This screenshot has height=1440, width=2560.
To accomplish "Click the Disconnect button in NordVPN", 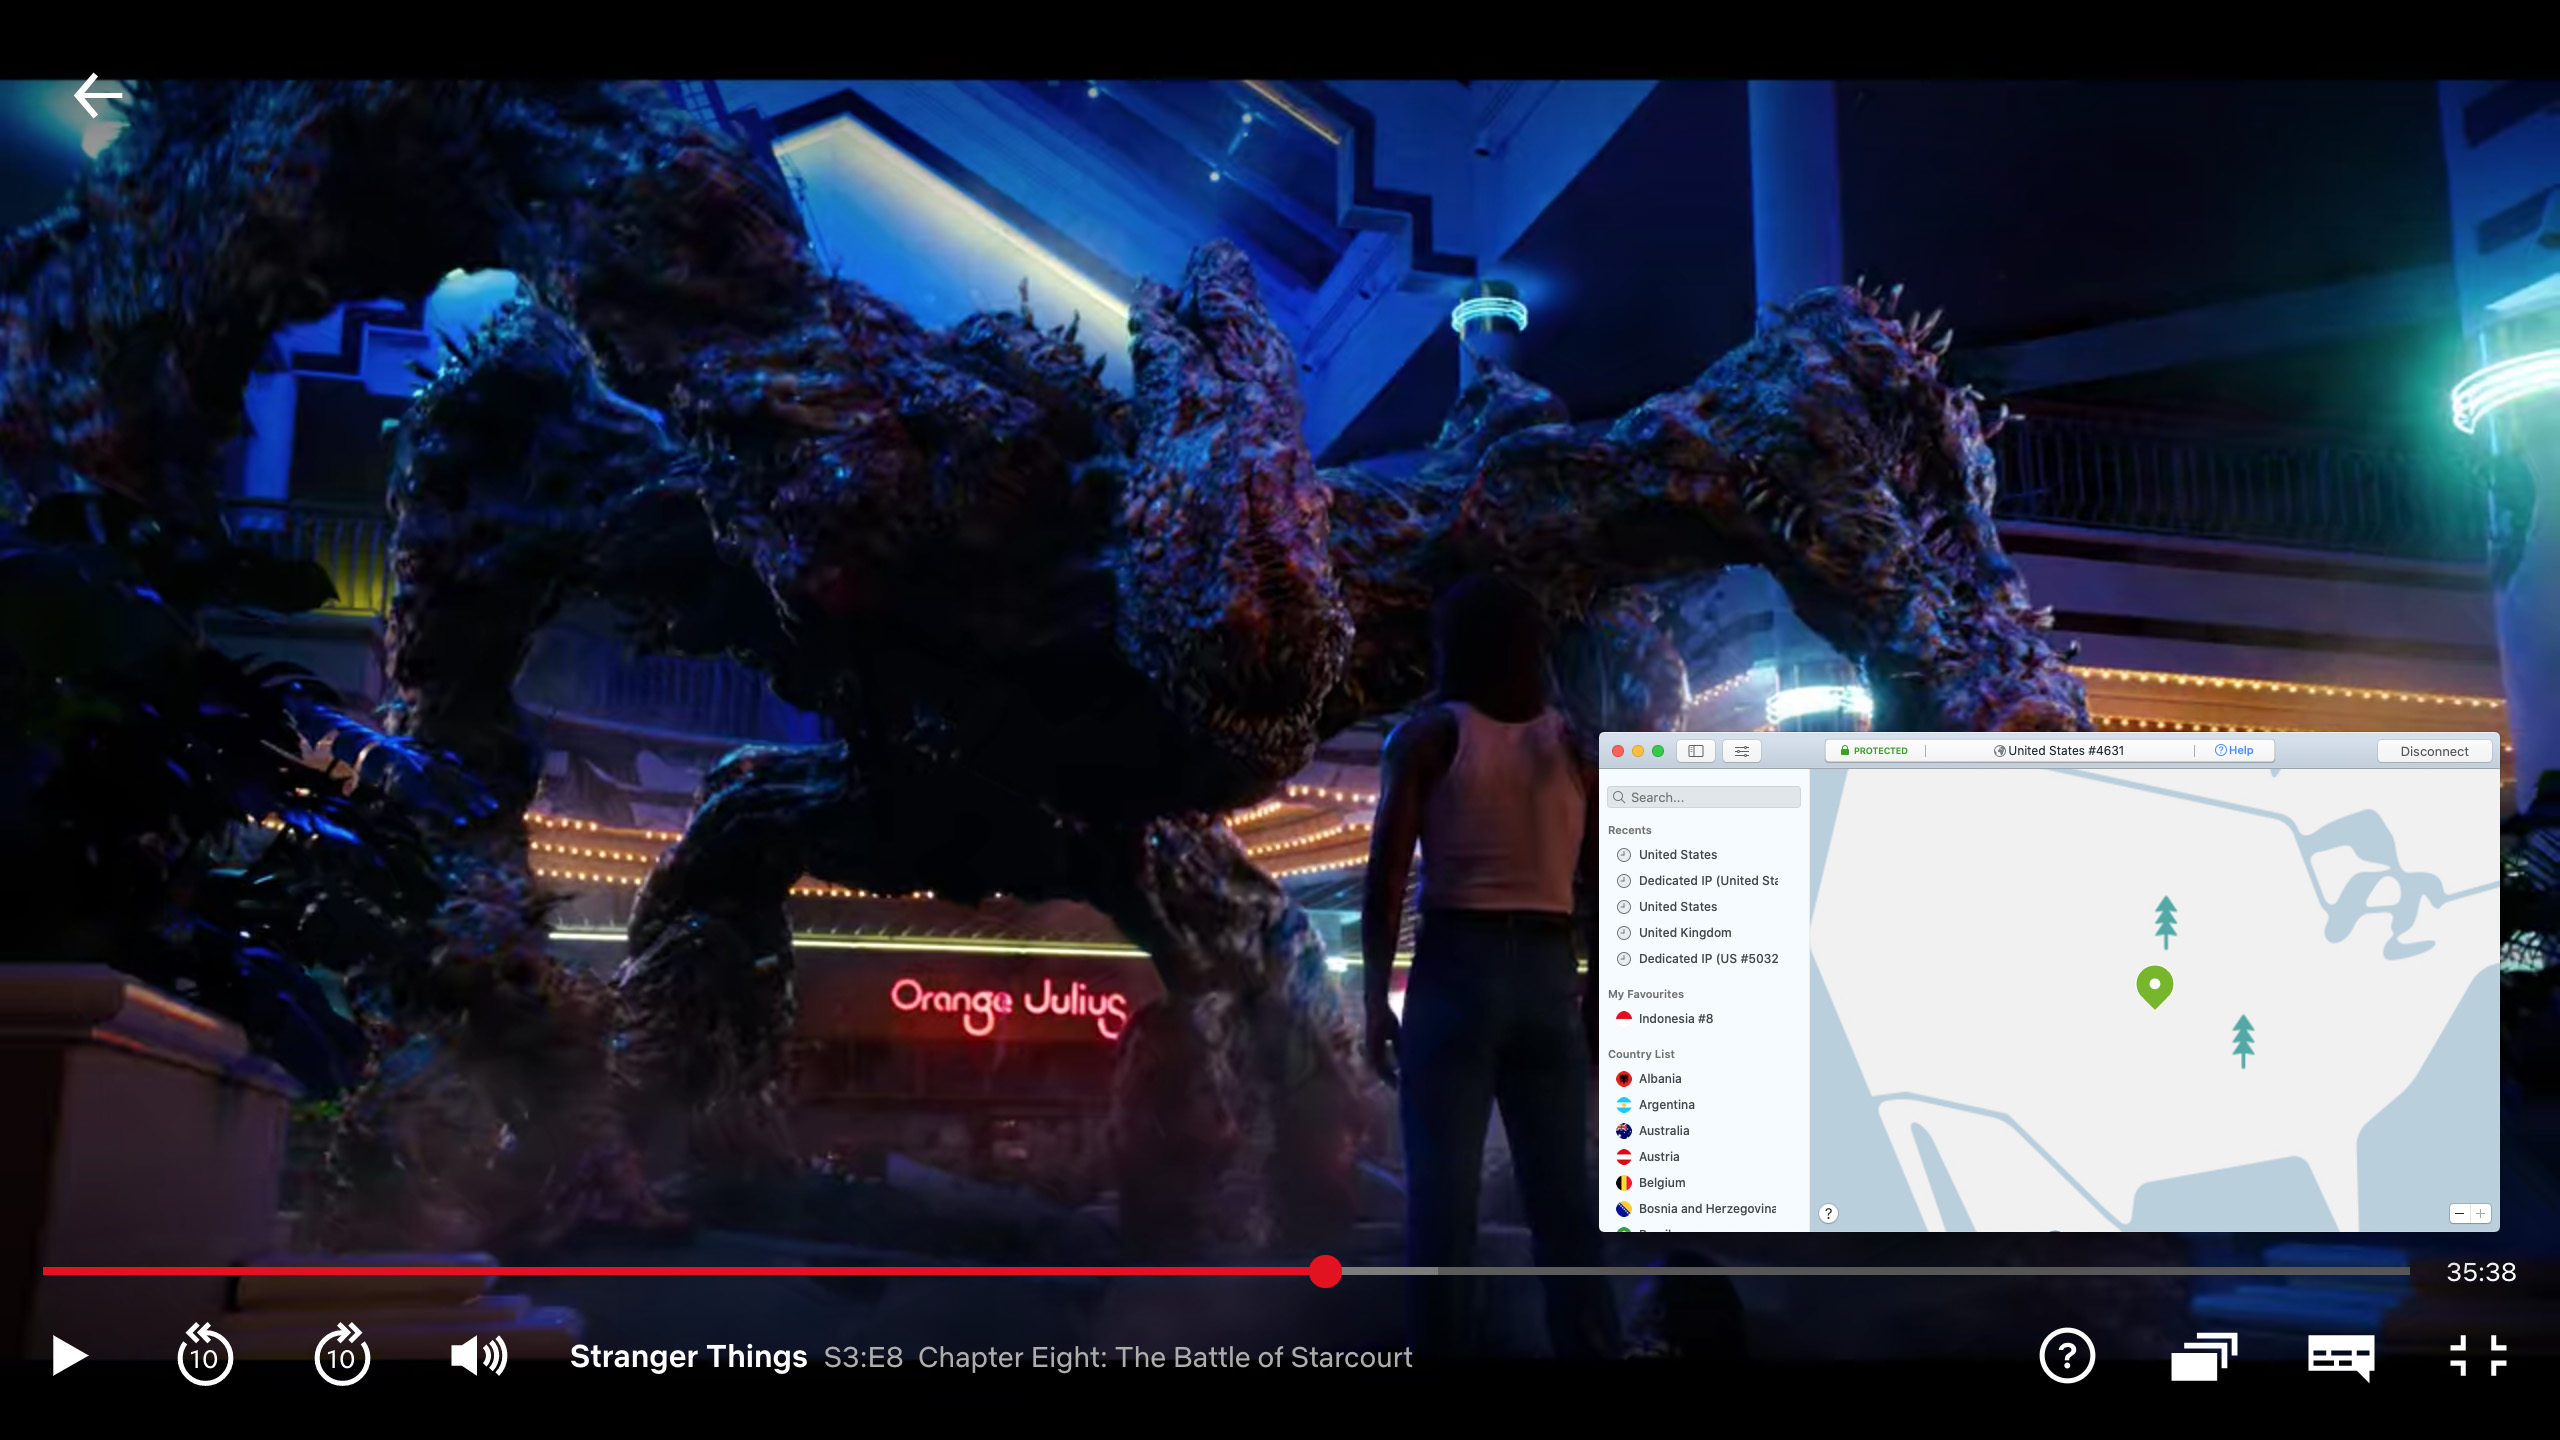I will coord(2435,751).
